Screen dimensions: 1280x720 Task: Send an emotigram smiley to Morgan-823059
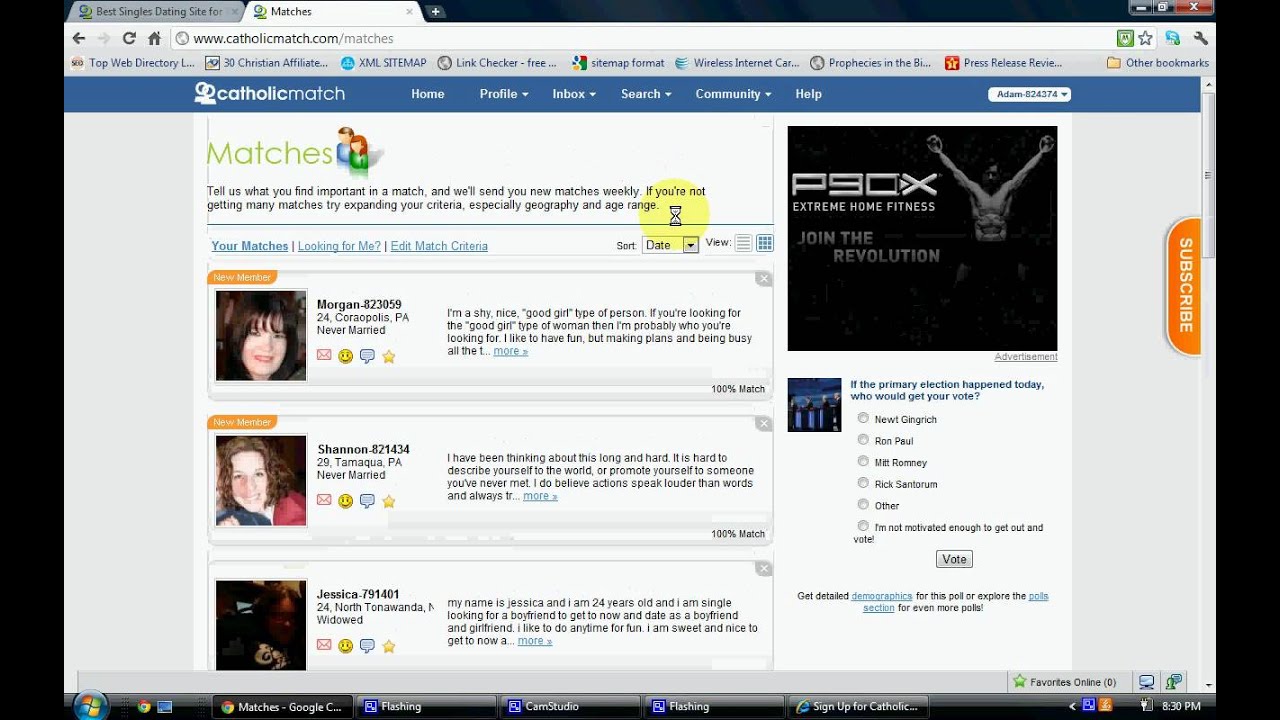tap(345, 356)
